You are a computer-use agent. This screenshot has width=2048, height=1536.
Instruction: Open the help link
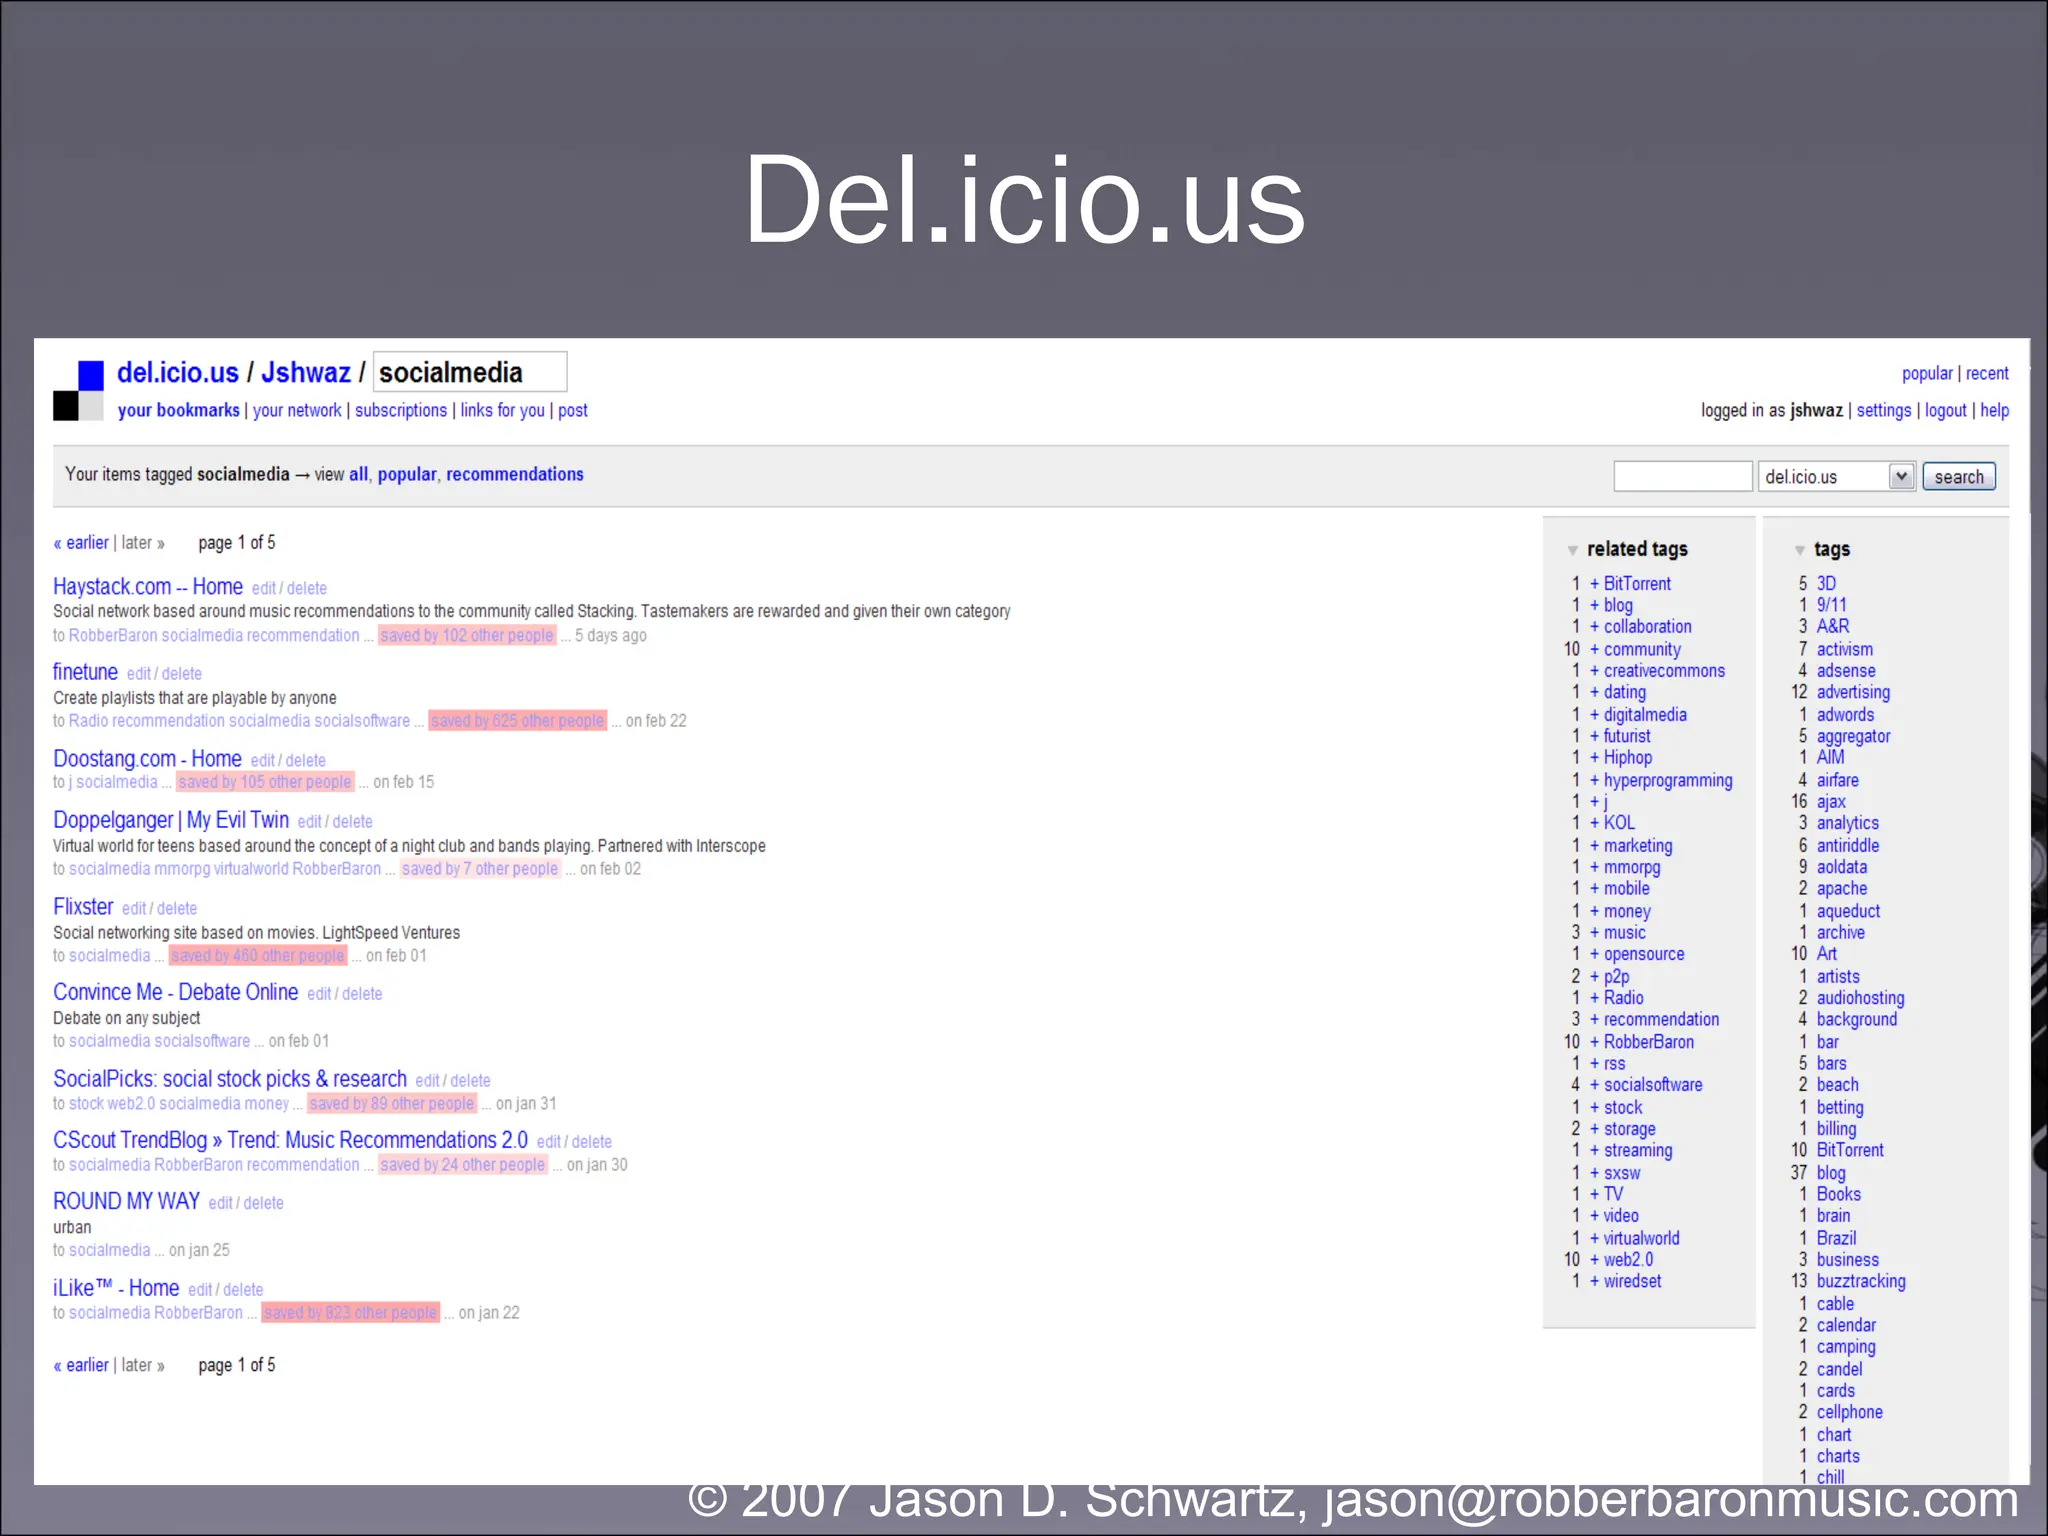(1995, 410)
